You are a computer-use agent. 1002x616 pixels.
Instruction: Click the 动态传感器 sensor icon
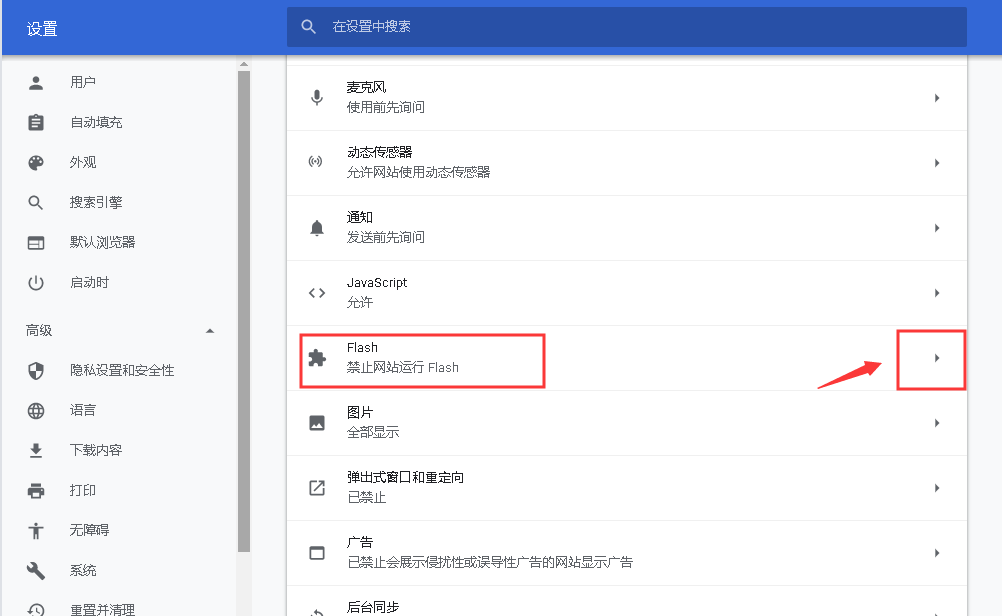[x=316, y=162]
